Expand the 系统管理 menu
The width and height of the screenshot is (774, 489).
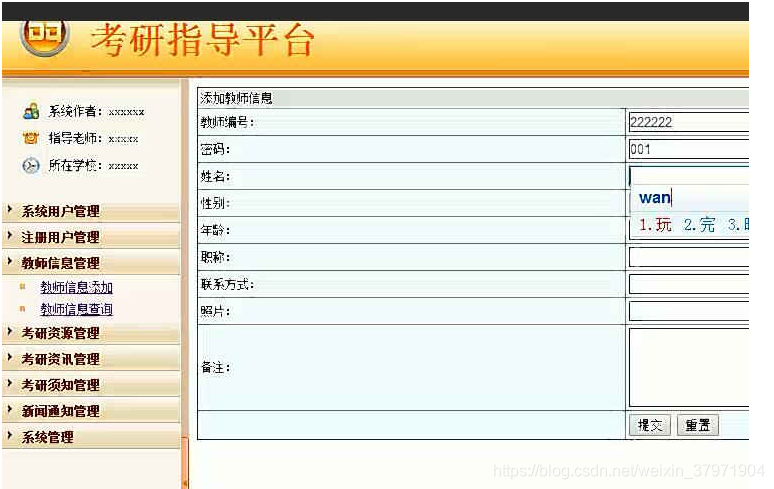coord(91,437)
